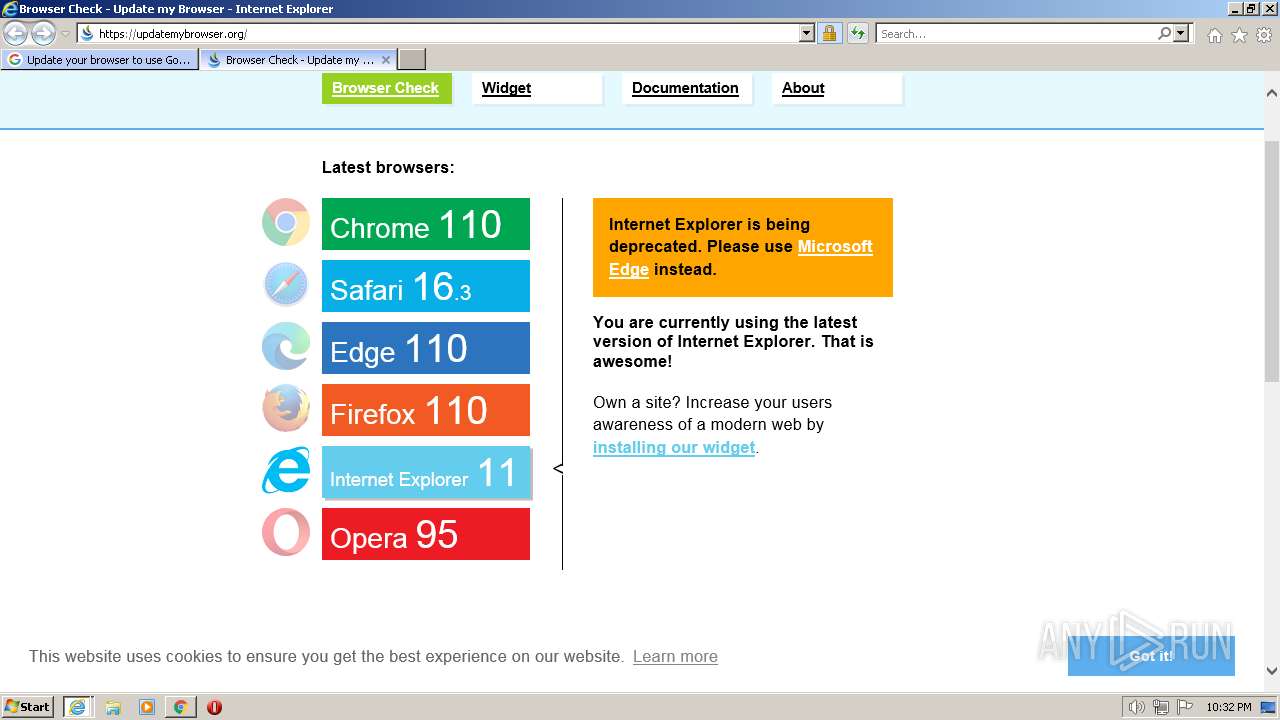Open the Widget nav item

click(537, 88)
